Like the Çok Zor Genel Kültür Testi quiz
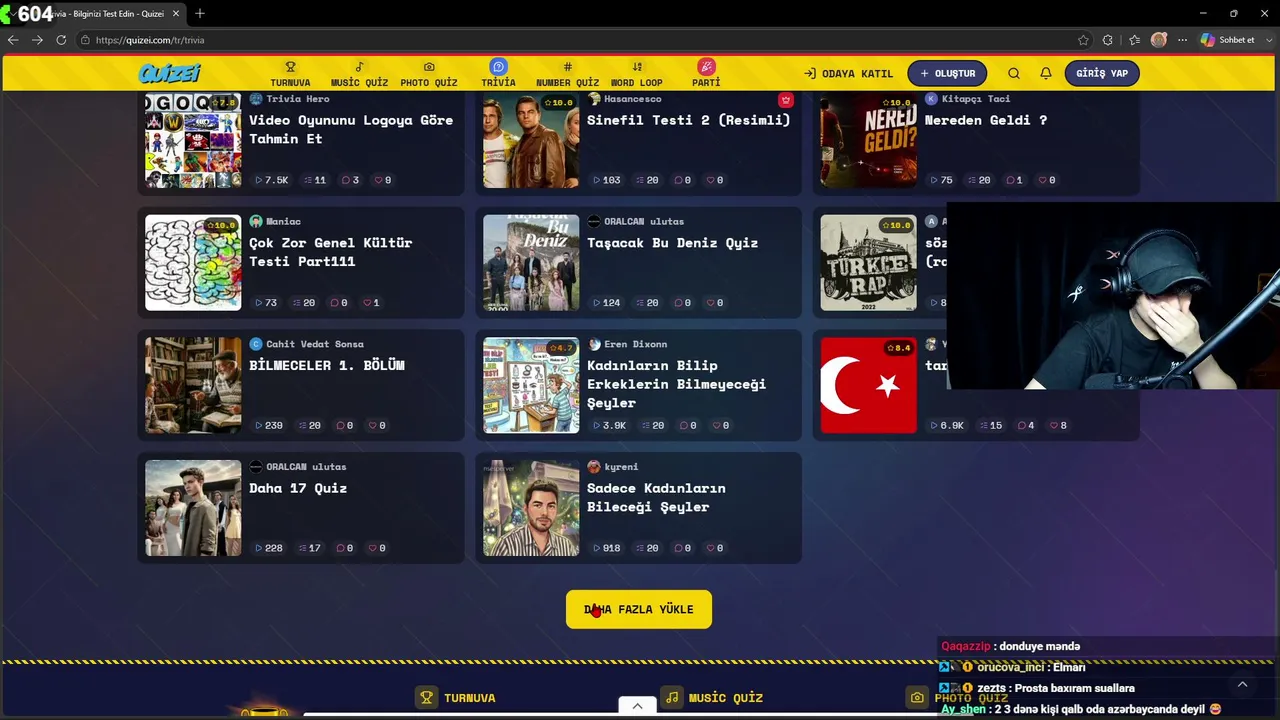1280x720 pixels. click(370, 303)
